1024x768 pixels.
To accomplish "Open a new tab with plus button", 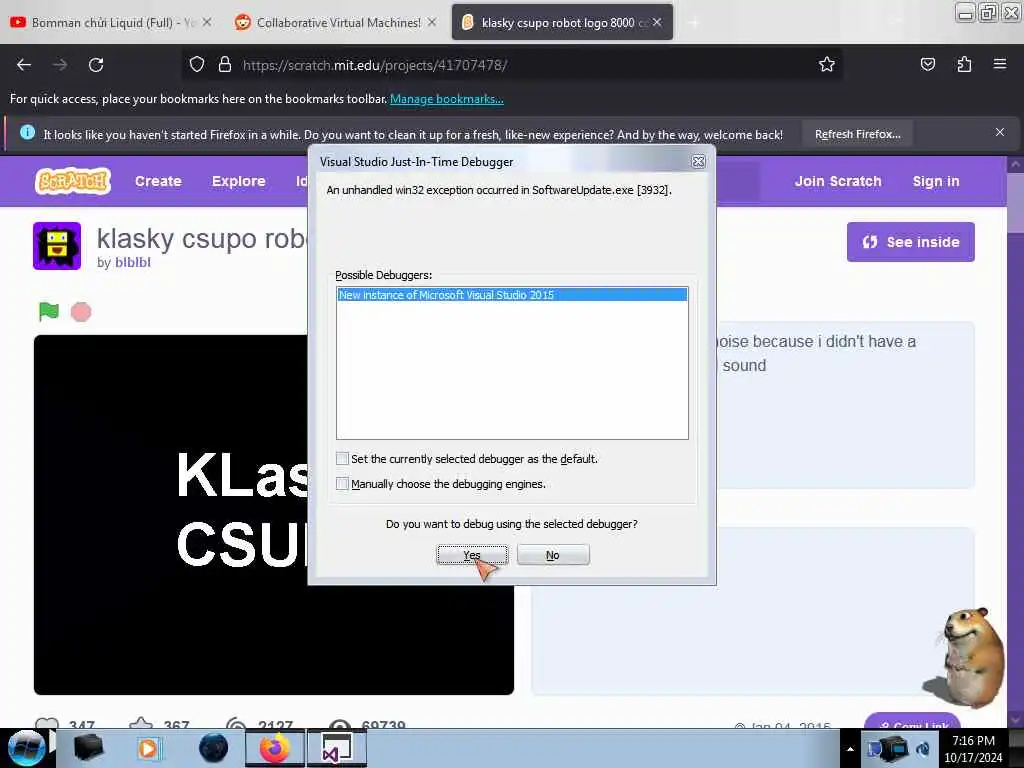I will tap(693, 23).
